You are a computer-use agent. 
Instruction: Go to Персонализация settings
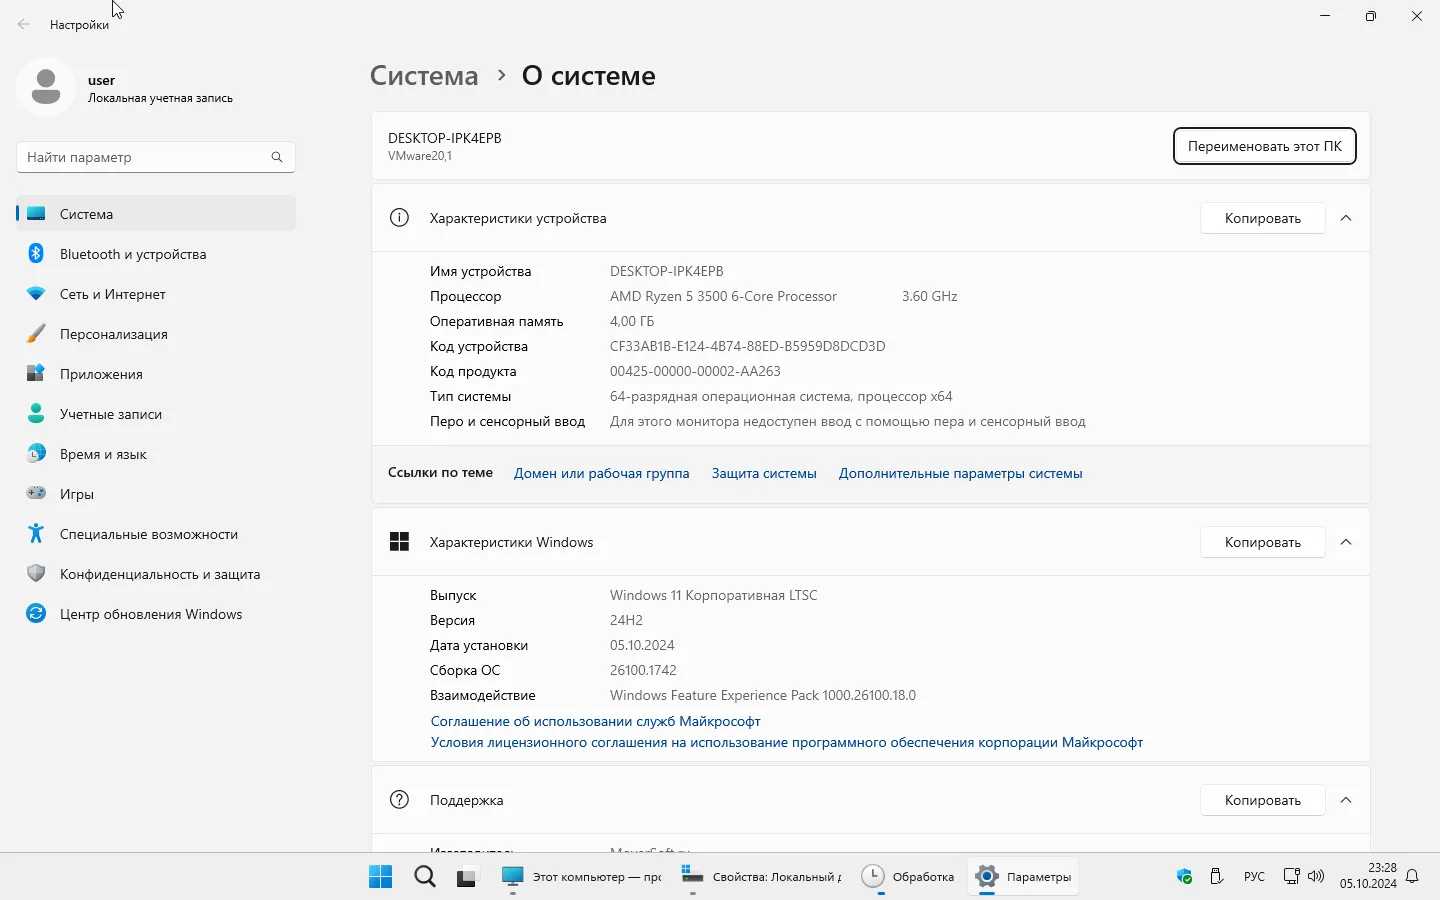113,334
